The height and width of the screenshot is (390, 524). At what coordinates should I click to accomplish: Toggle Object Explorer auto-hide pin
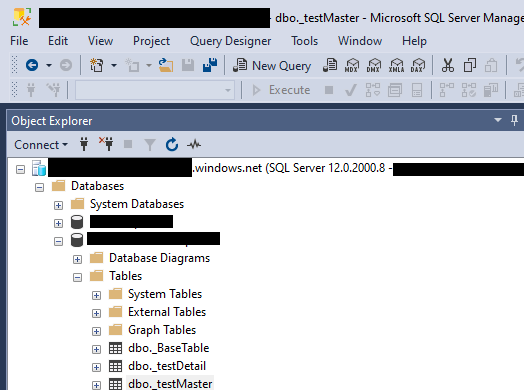pos(514,120)
